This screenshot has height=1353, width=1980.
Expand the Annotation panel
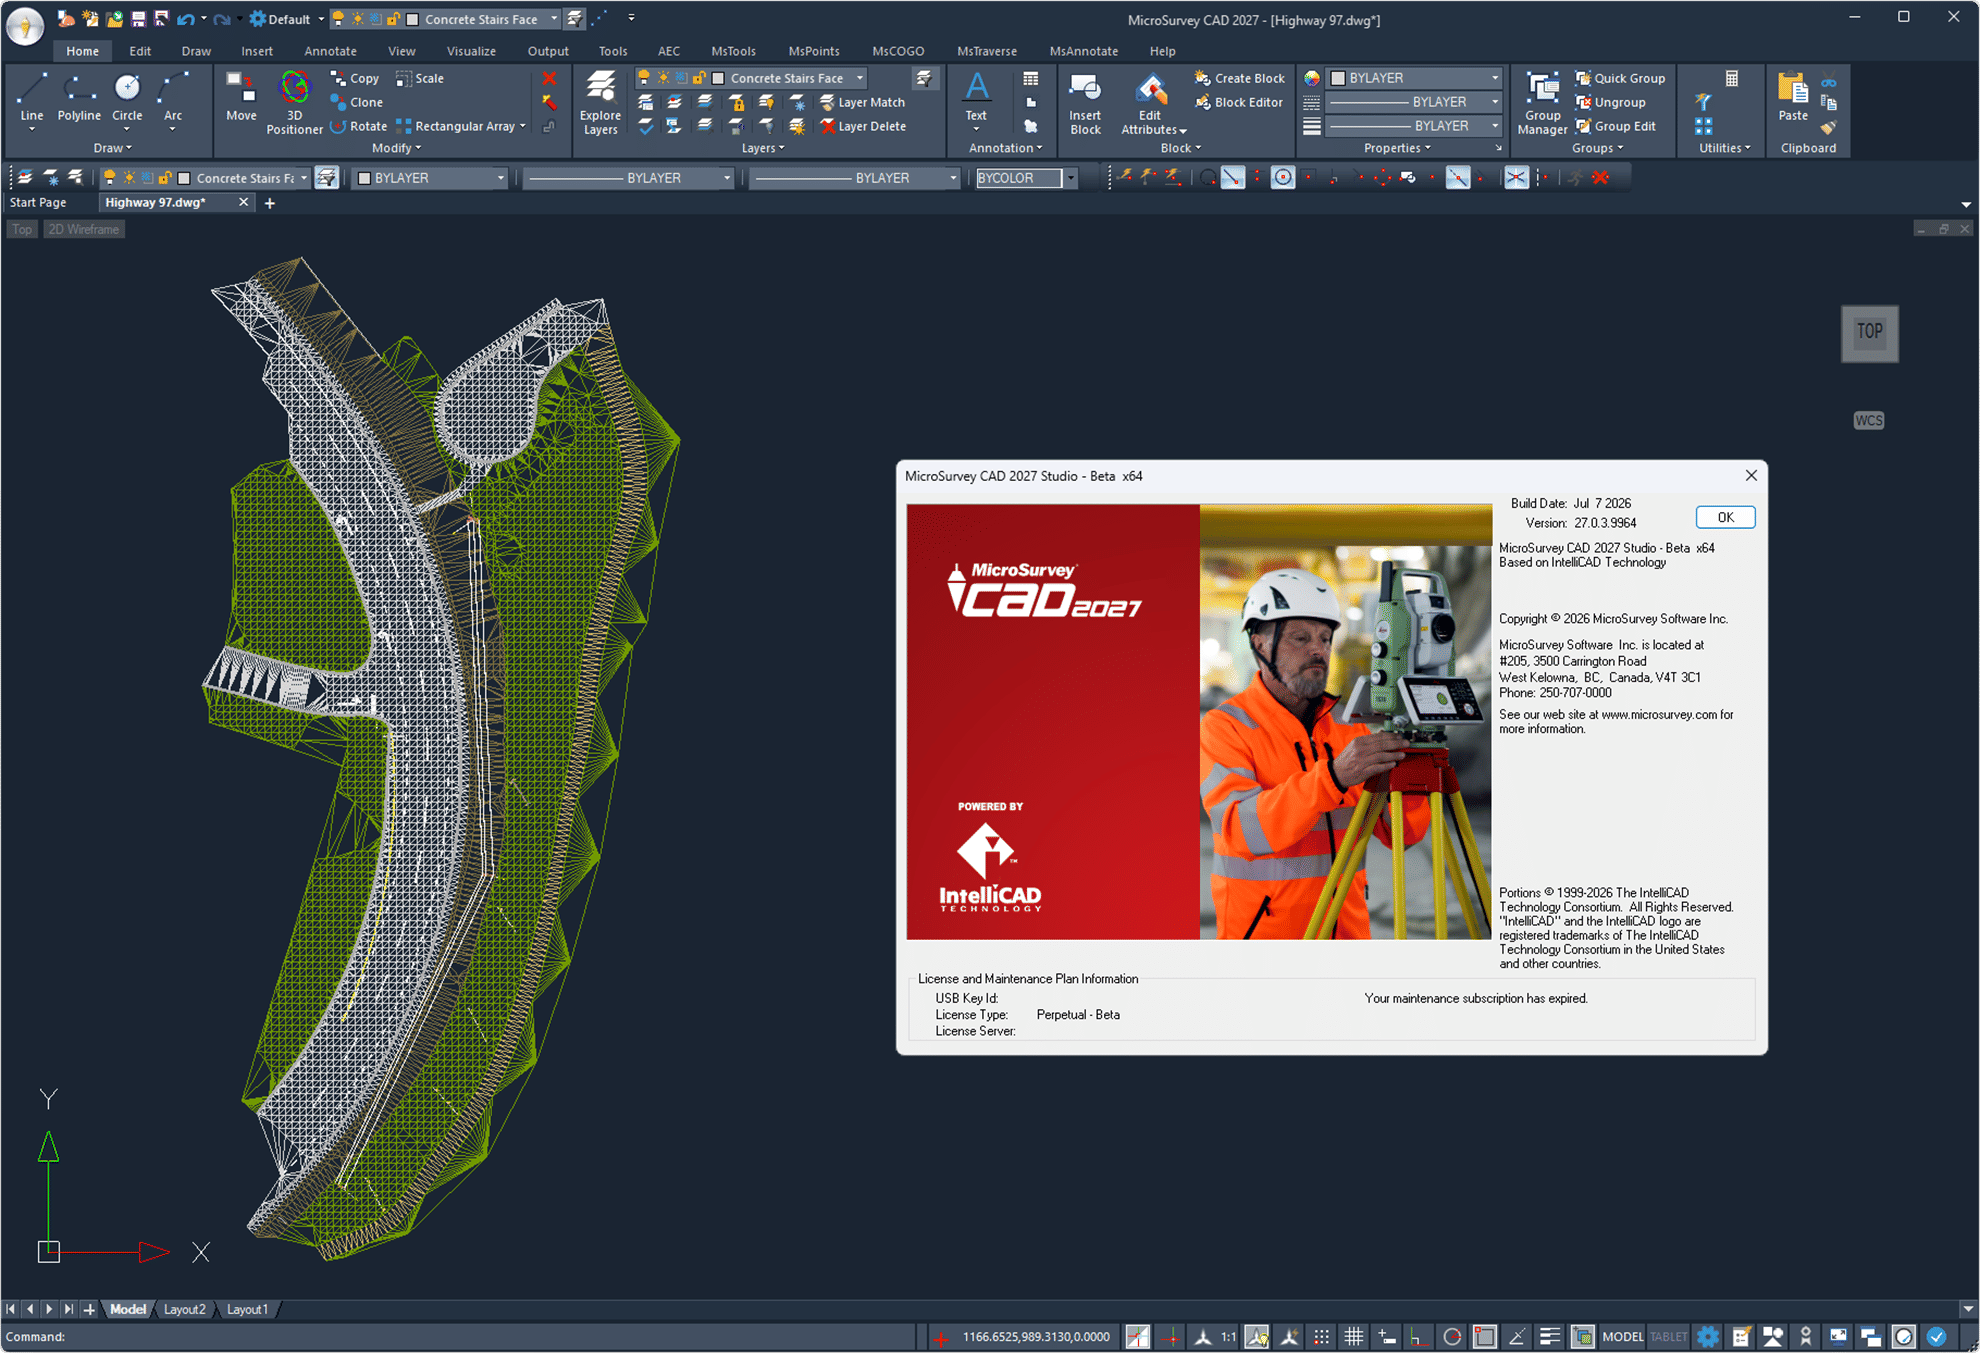tap(1005, 148)
